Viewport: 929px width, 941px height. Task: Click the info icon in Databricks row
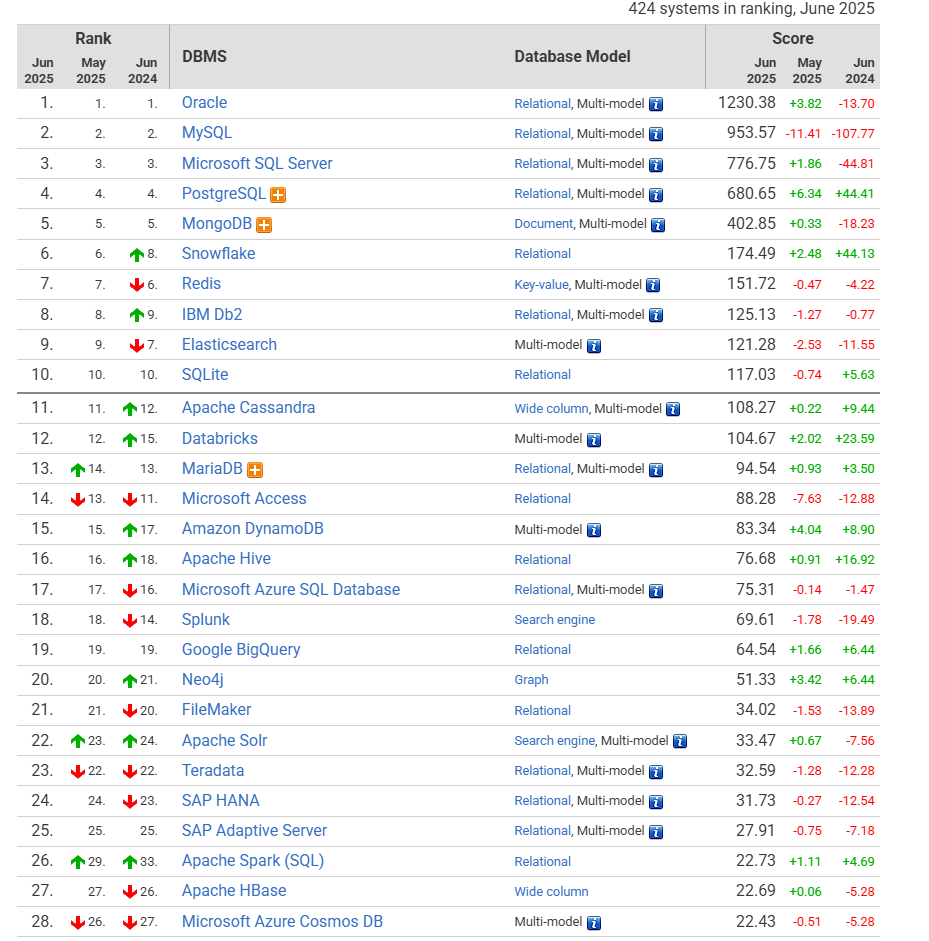pyautogui.click(x=594, y=440)
